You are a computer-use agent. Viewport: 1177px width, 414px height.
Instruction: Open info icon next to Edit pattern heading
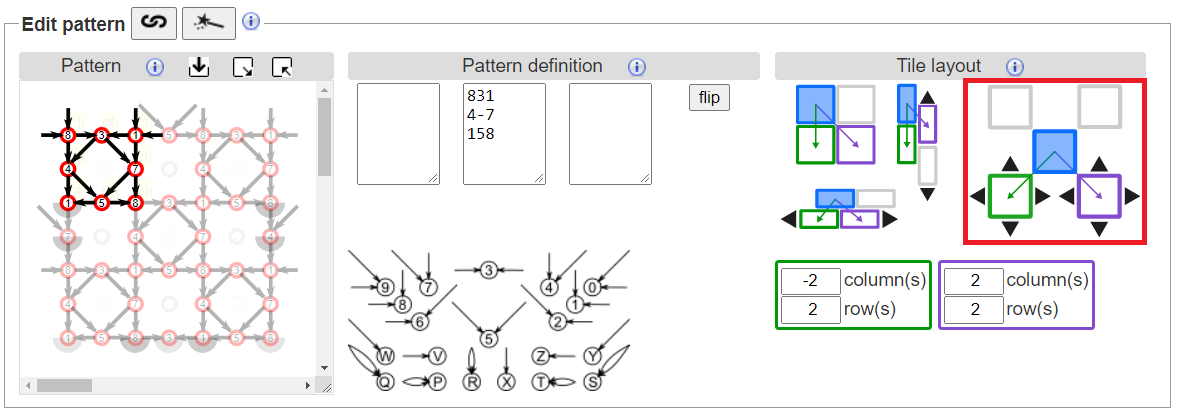tap(251, 20)
